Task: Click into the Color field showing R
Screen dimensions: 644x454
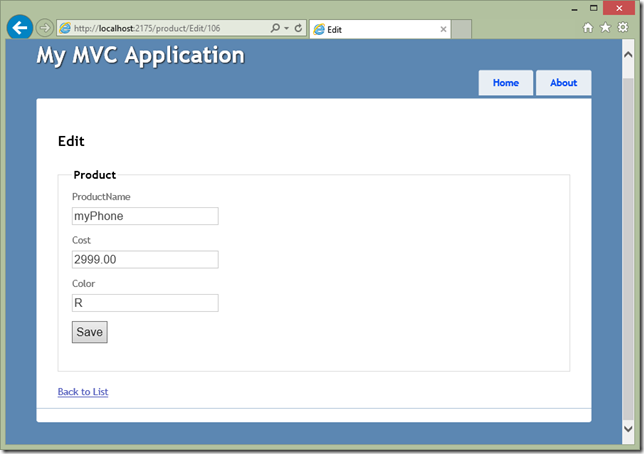Action: pyautogui.click(x=145, y=303)
